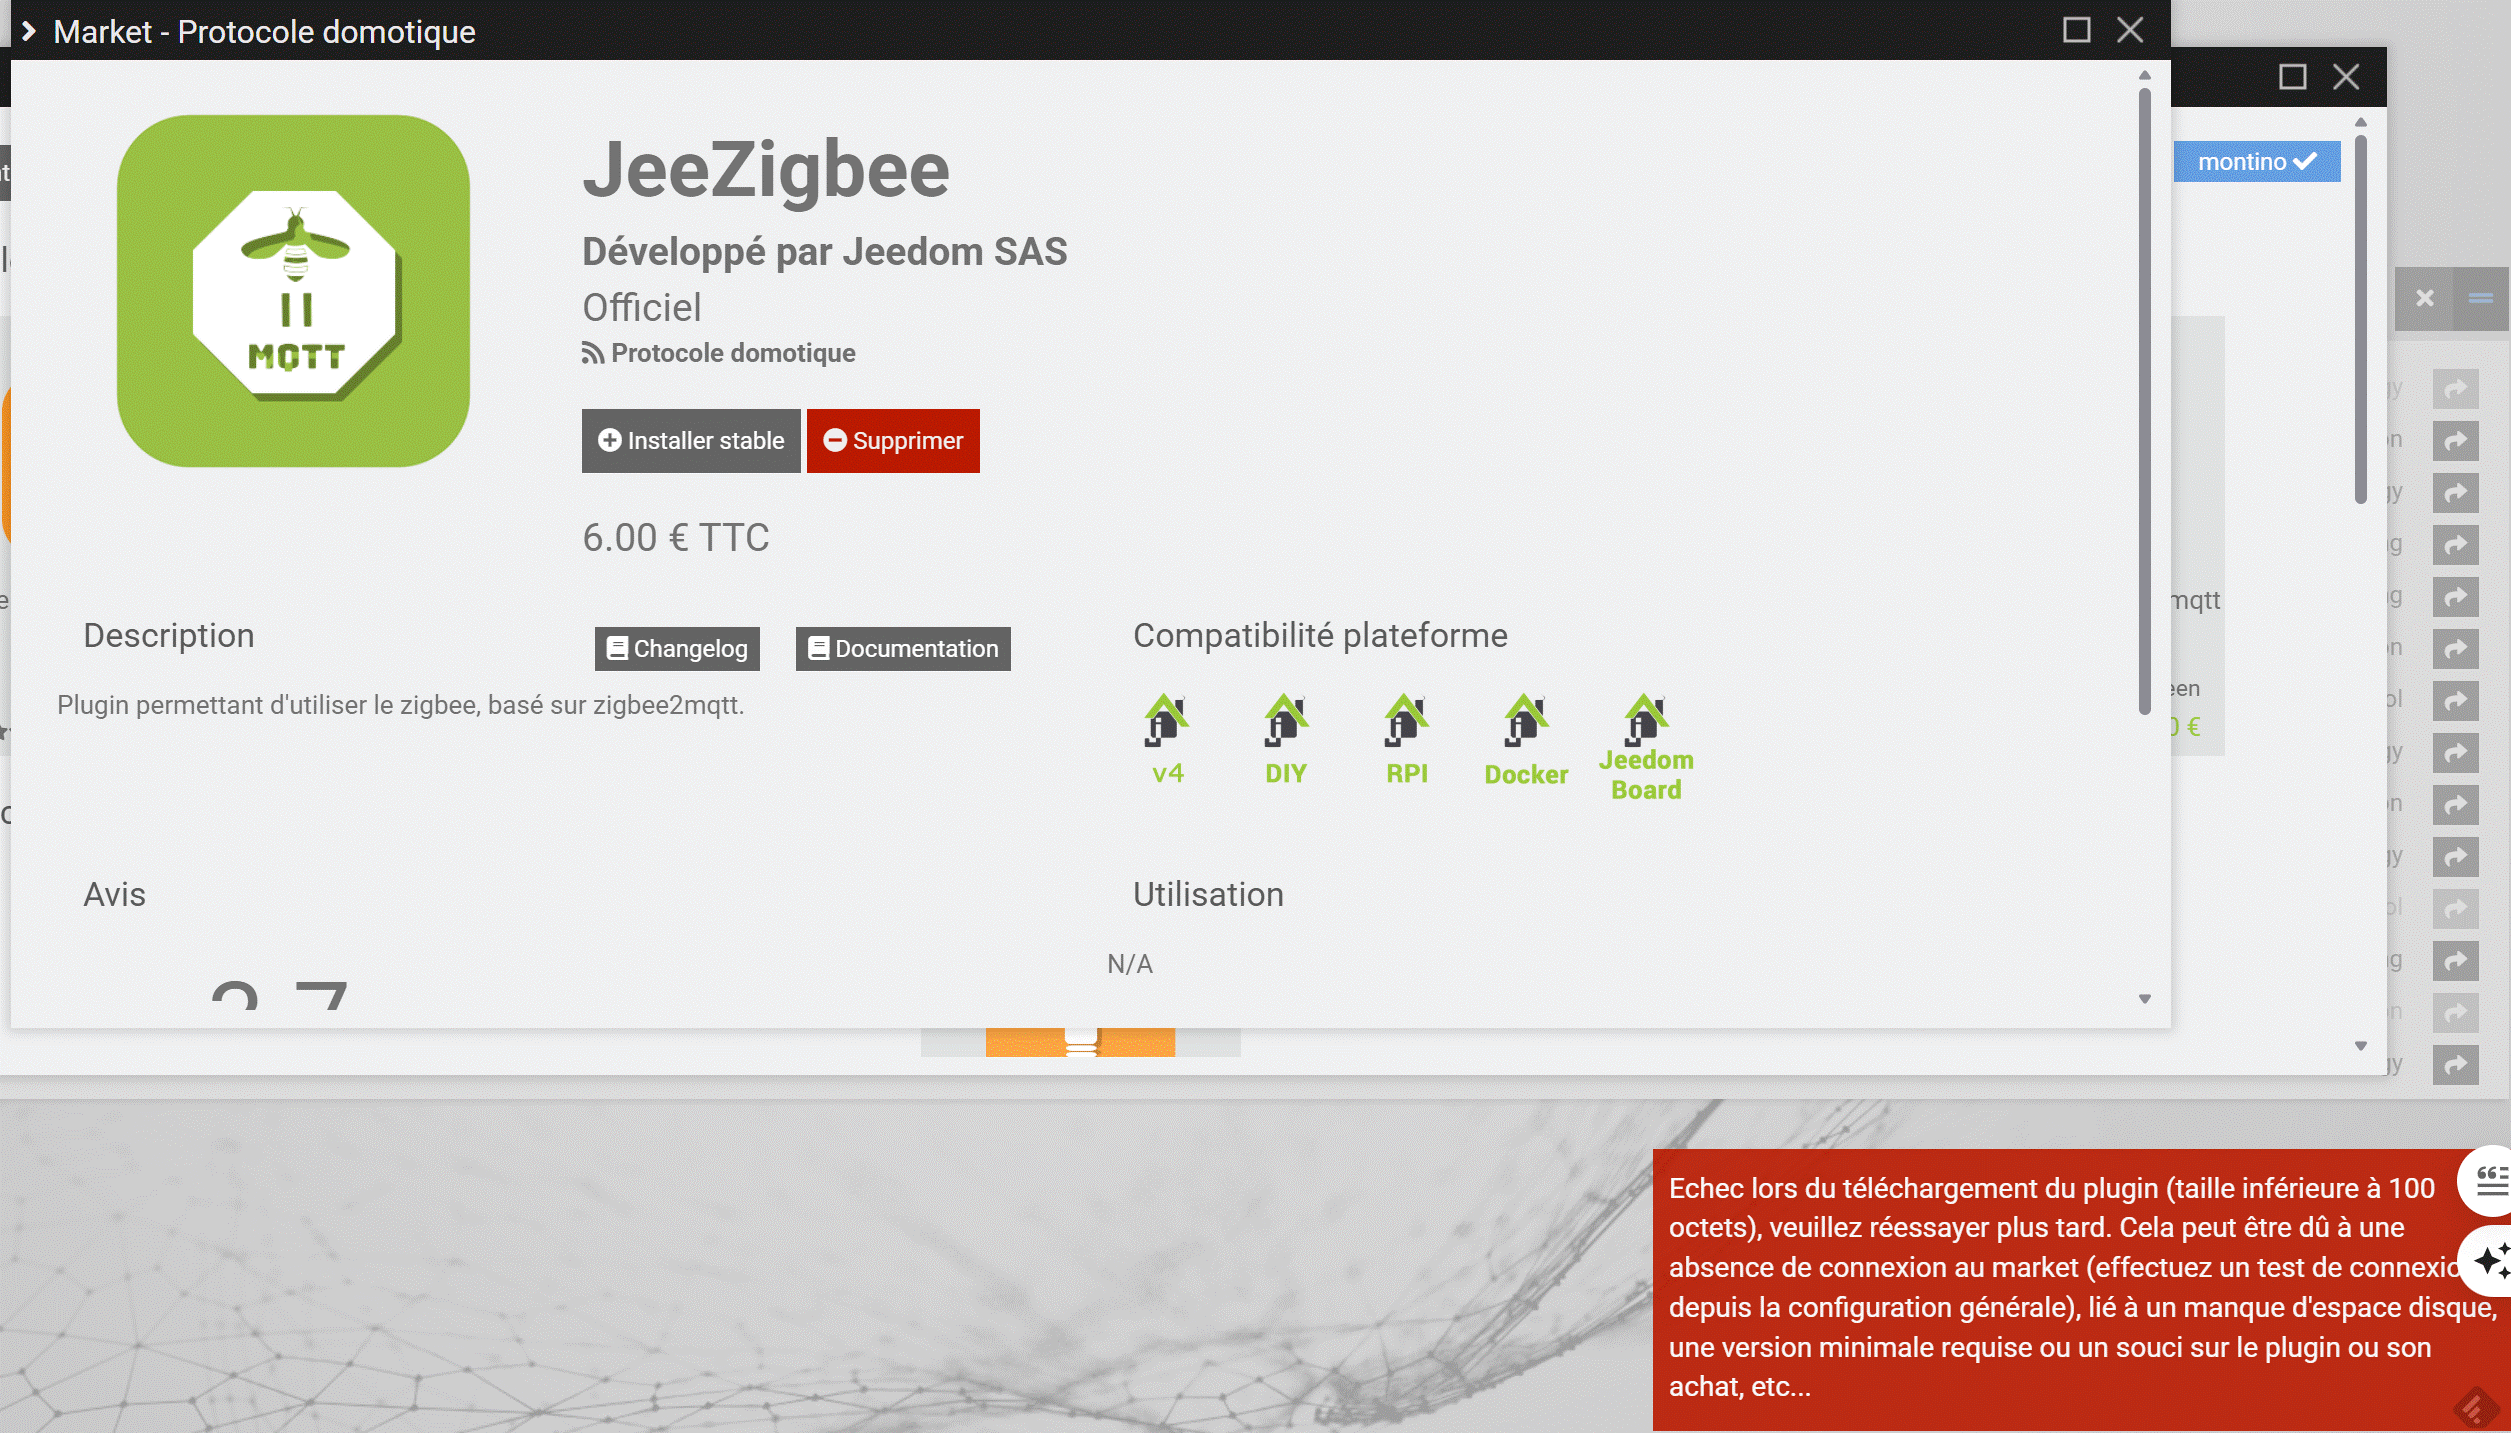This screenshot has width=2511, height=1433.
Task: Click the orange thumbnail below the dialog
Action: pos(1080,1042)
